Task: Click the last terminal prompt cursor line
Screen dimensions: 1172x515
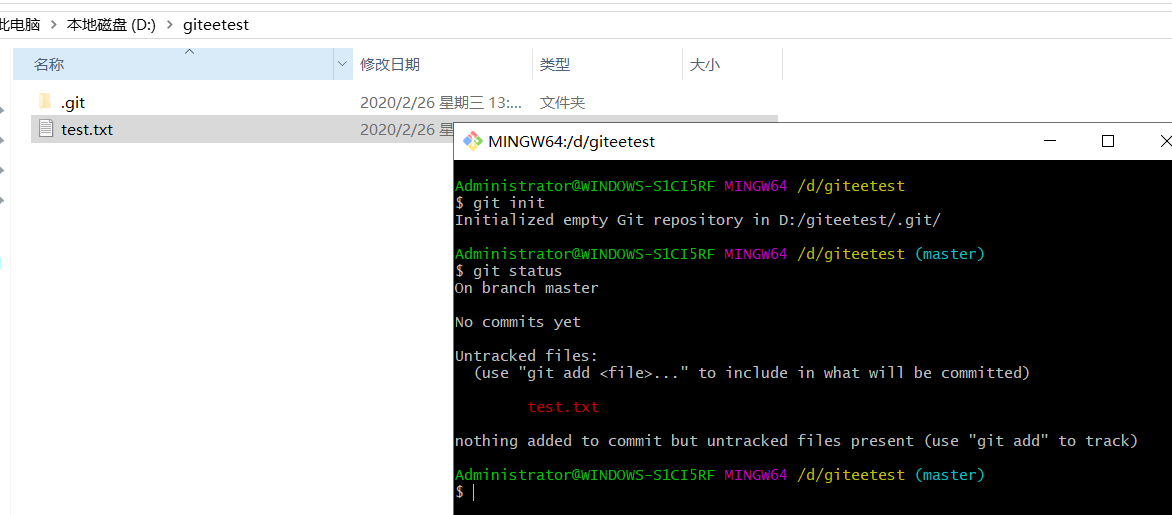Action: (465, 493)
